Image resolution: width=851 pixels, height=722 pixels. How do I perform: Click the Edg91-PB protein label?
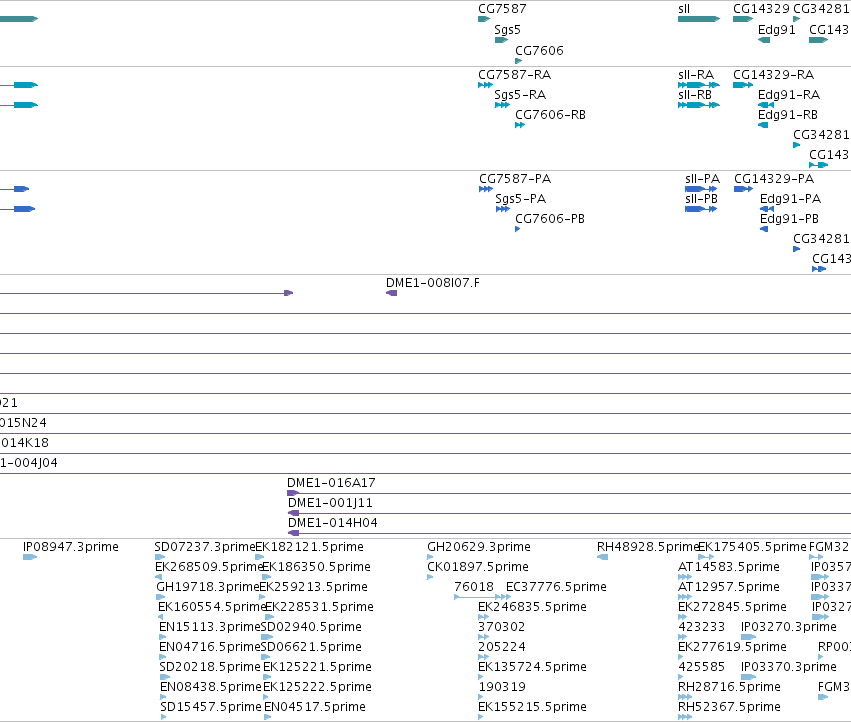pyautogui.click(x=790, y=219)
